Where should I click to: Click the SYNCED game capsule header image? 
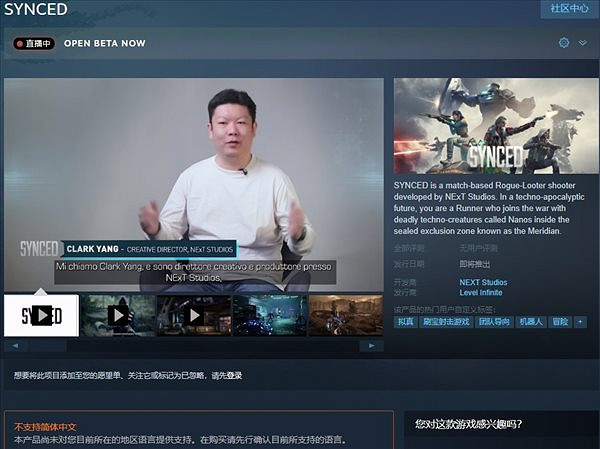point(497,126)
